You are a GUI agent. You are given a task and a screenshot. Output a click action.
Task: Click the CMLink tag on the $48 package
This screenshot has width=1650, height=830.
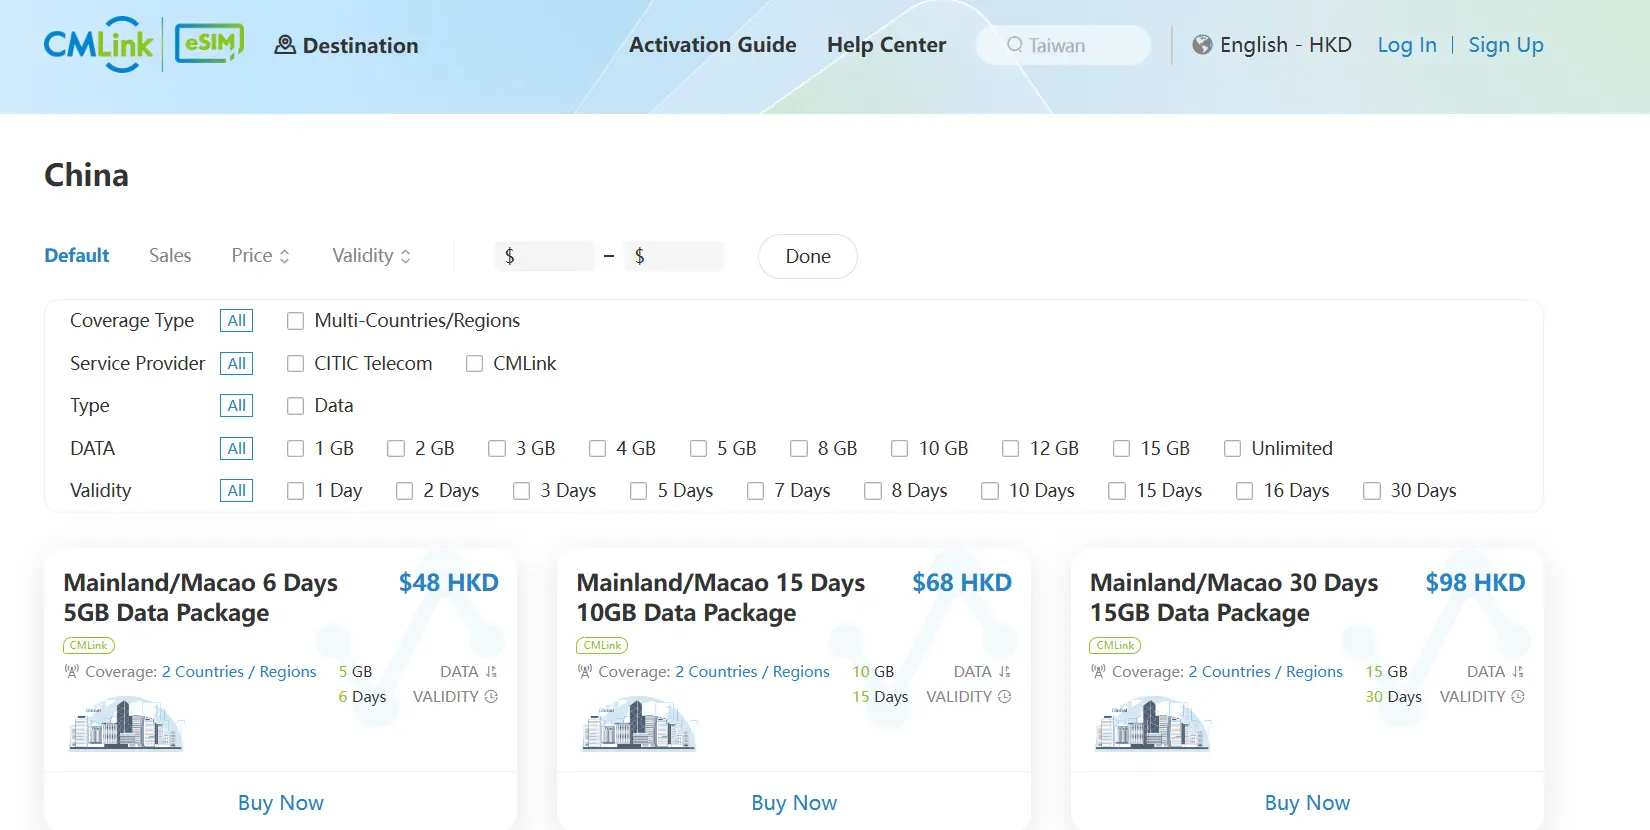pyautogui.click(x=89, y=646)
